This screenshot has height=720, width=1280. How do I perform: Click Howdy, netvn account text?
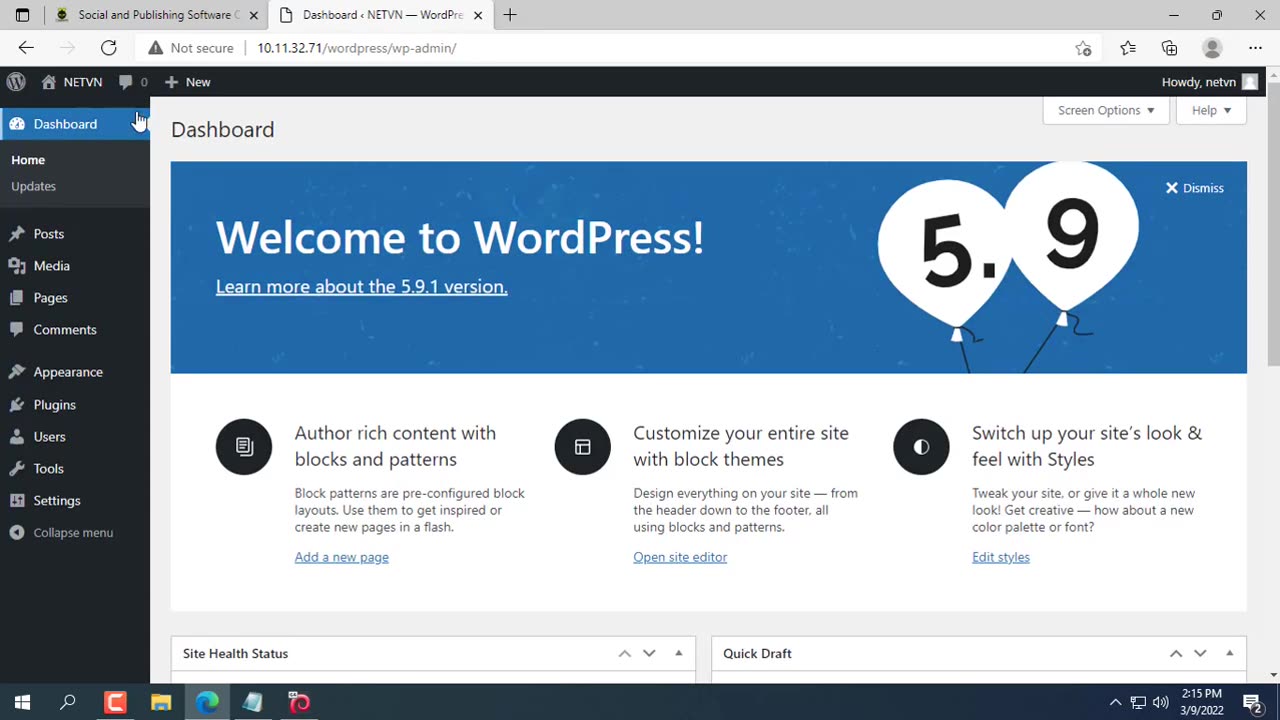[x=1199, y=82]
